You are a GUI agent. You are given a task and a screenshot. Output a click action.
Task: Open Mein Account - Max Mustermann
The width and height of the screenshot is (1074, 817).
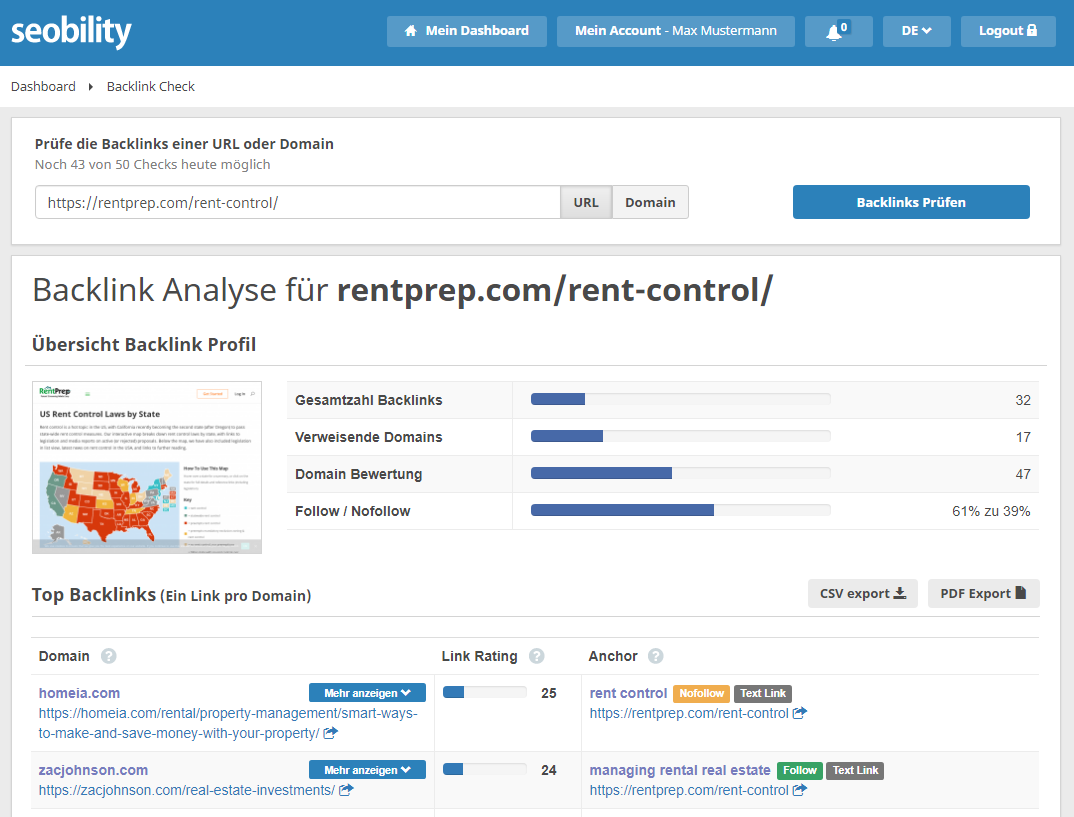pyautogui.click(x=675, y=32)
